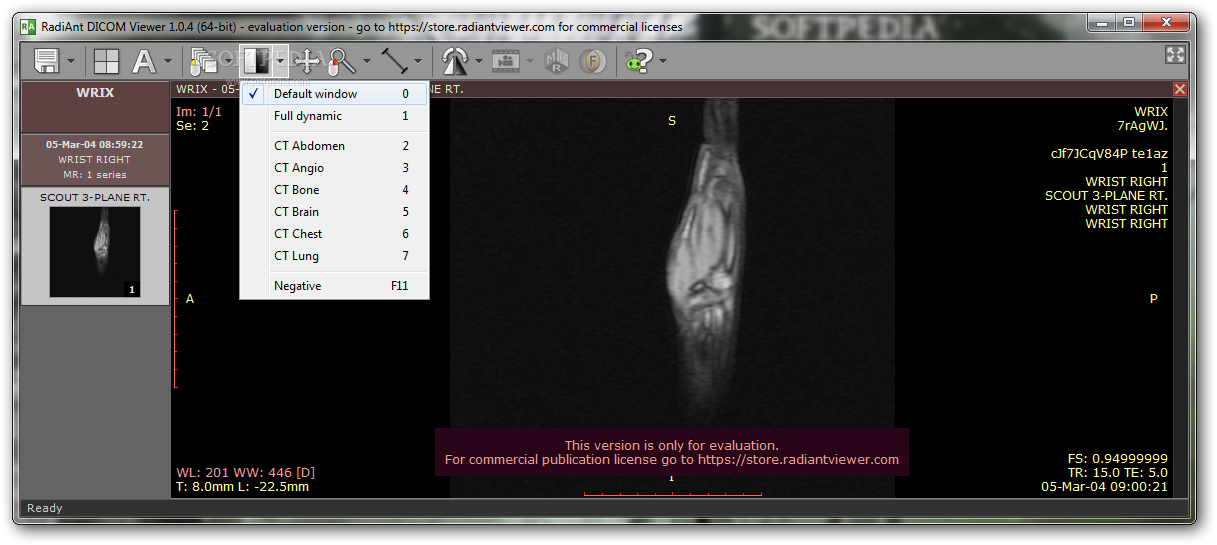The width and height of the screenshot is (1217, 545).
Task: Select the Pan move tool icon
Action: point(307,61)
